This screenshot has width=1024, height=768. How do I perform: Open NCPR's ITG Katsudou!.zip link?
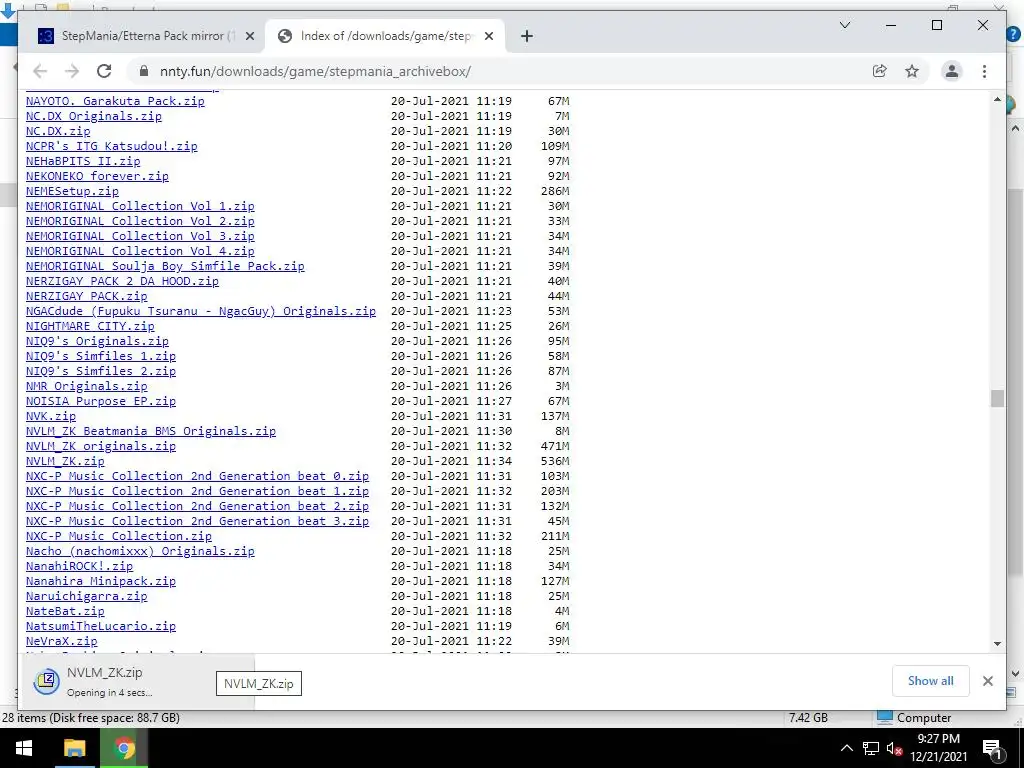click(x=112, y=146)
